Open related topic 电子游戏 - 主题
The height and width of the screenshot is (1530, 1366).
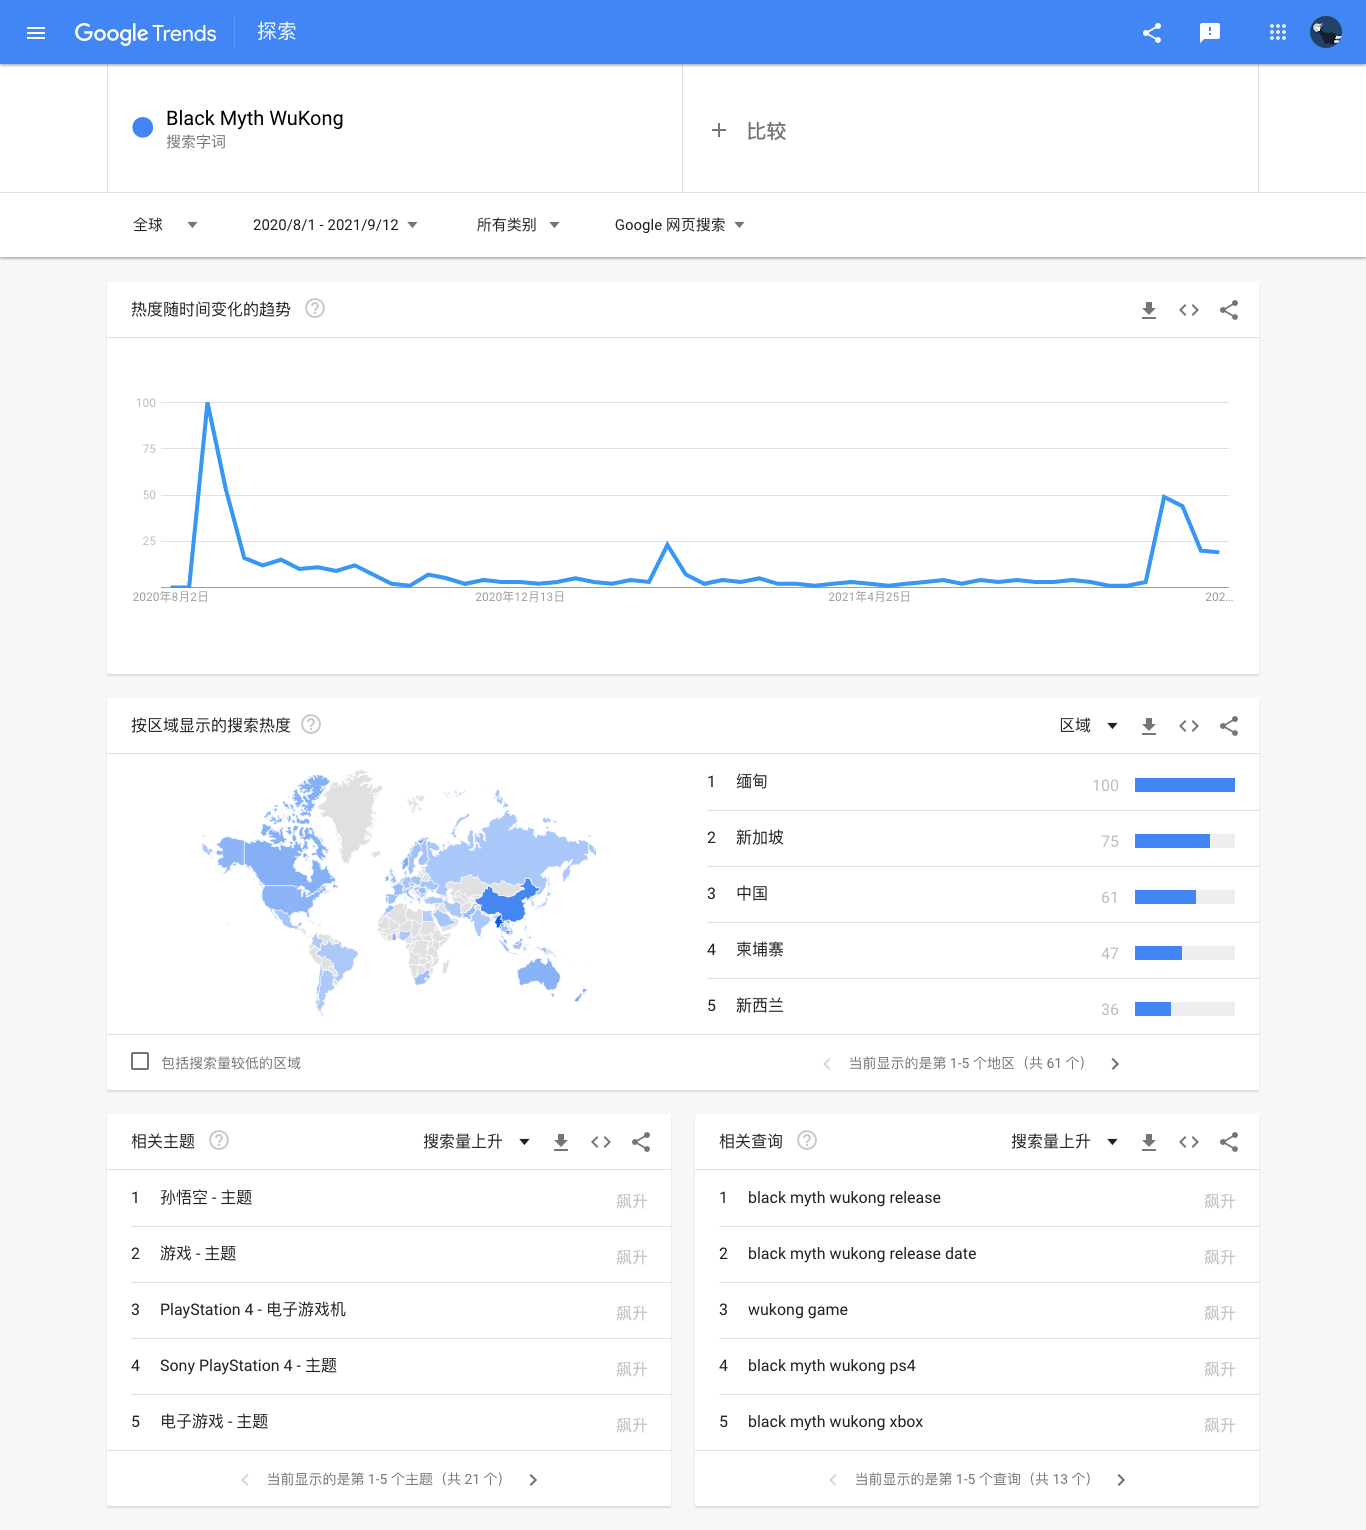[214, 1422]
